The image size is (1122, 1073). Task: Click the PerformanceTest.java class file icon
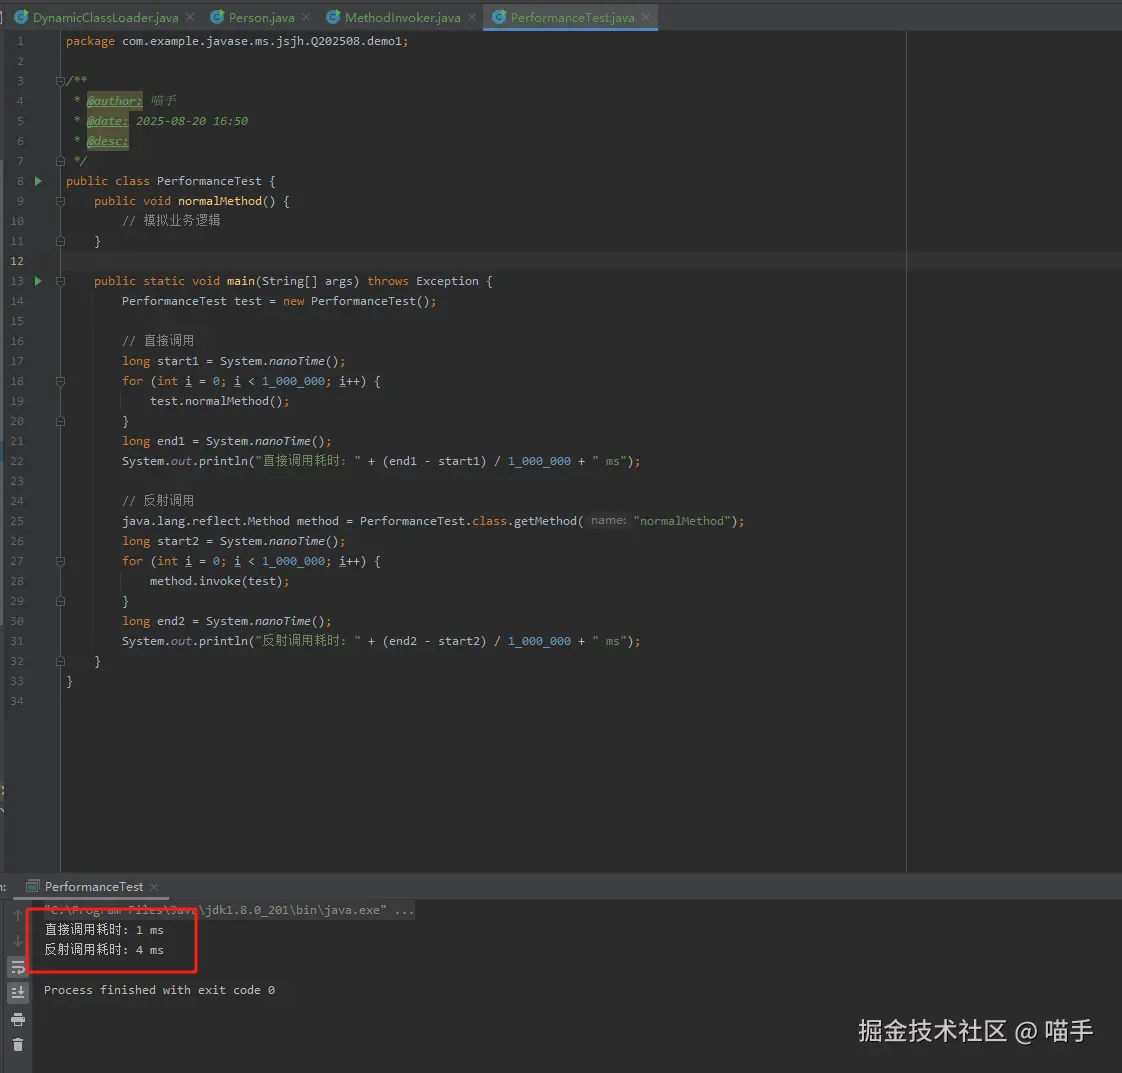(x=499, y=17)
